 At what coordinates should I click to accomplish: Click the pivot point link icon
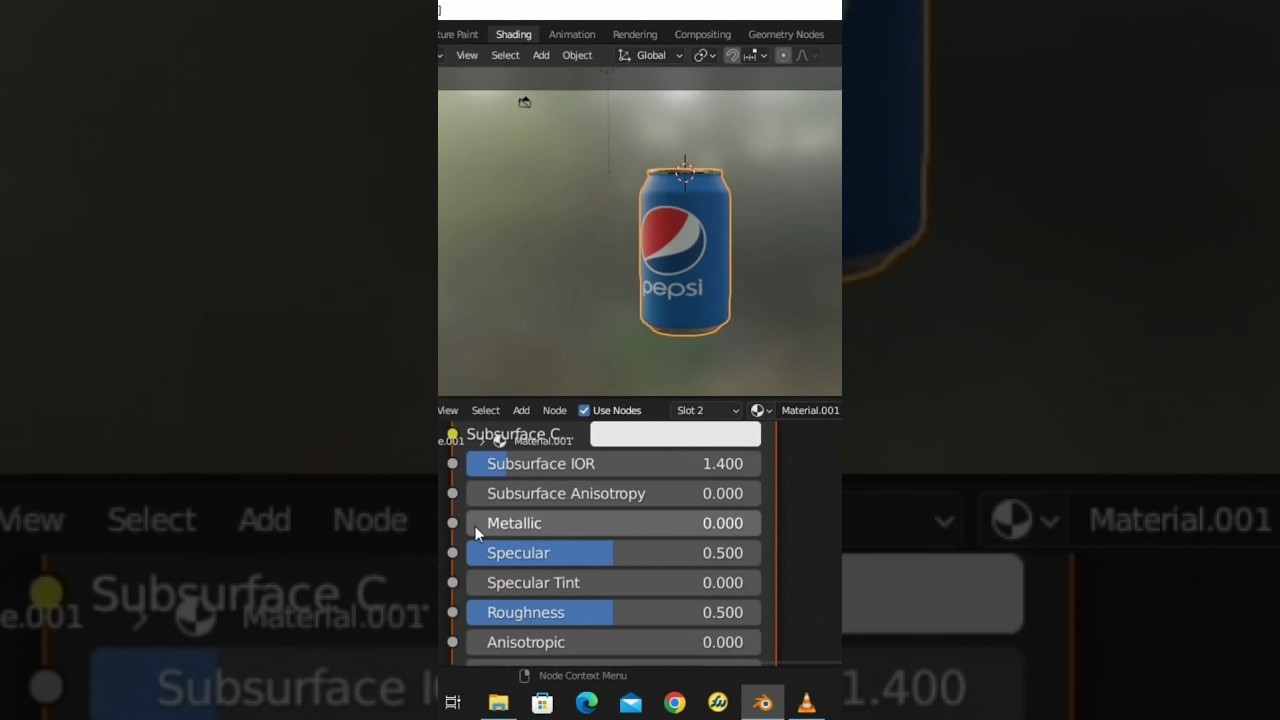point(700,55)
